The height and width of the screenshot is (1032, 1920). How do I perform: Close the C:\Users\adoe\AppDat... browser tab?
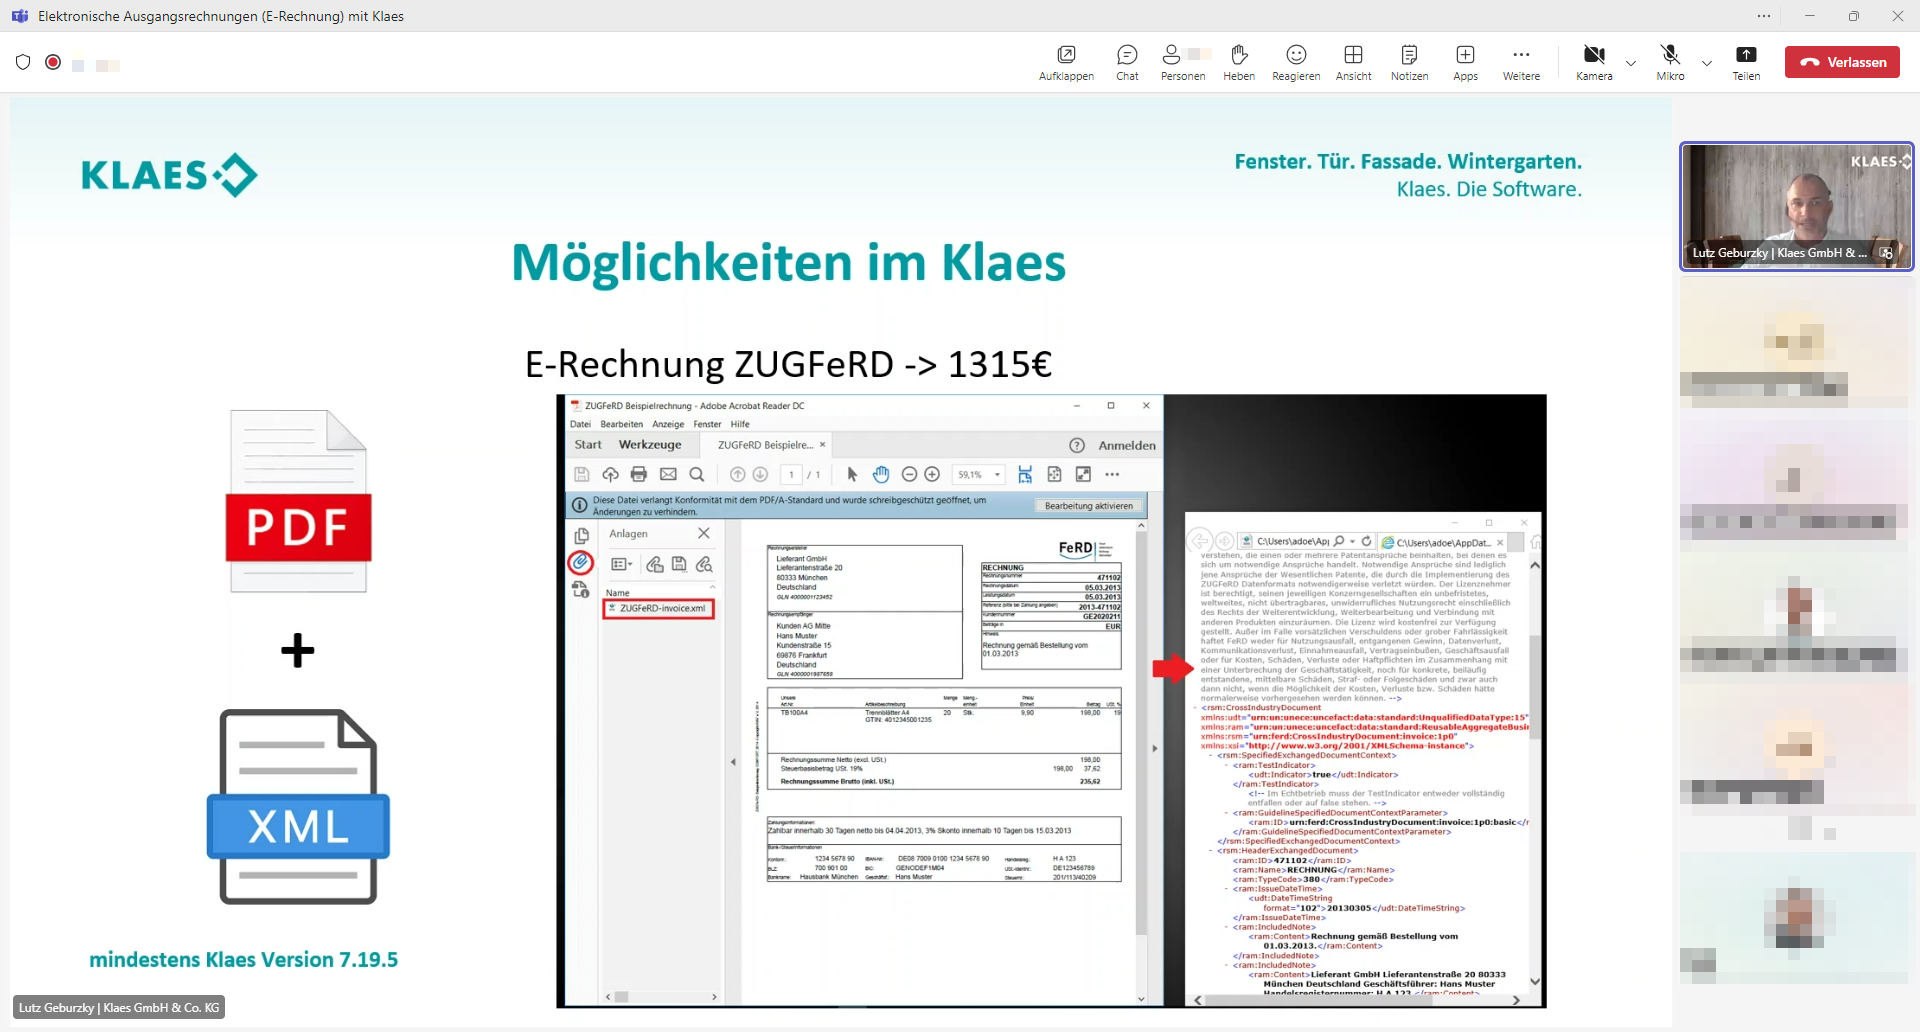click(1500, 542)
